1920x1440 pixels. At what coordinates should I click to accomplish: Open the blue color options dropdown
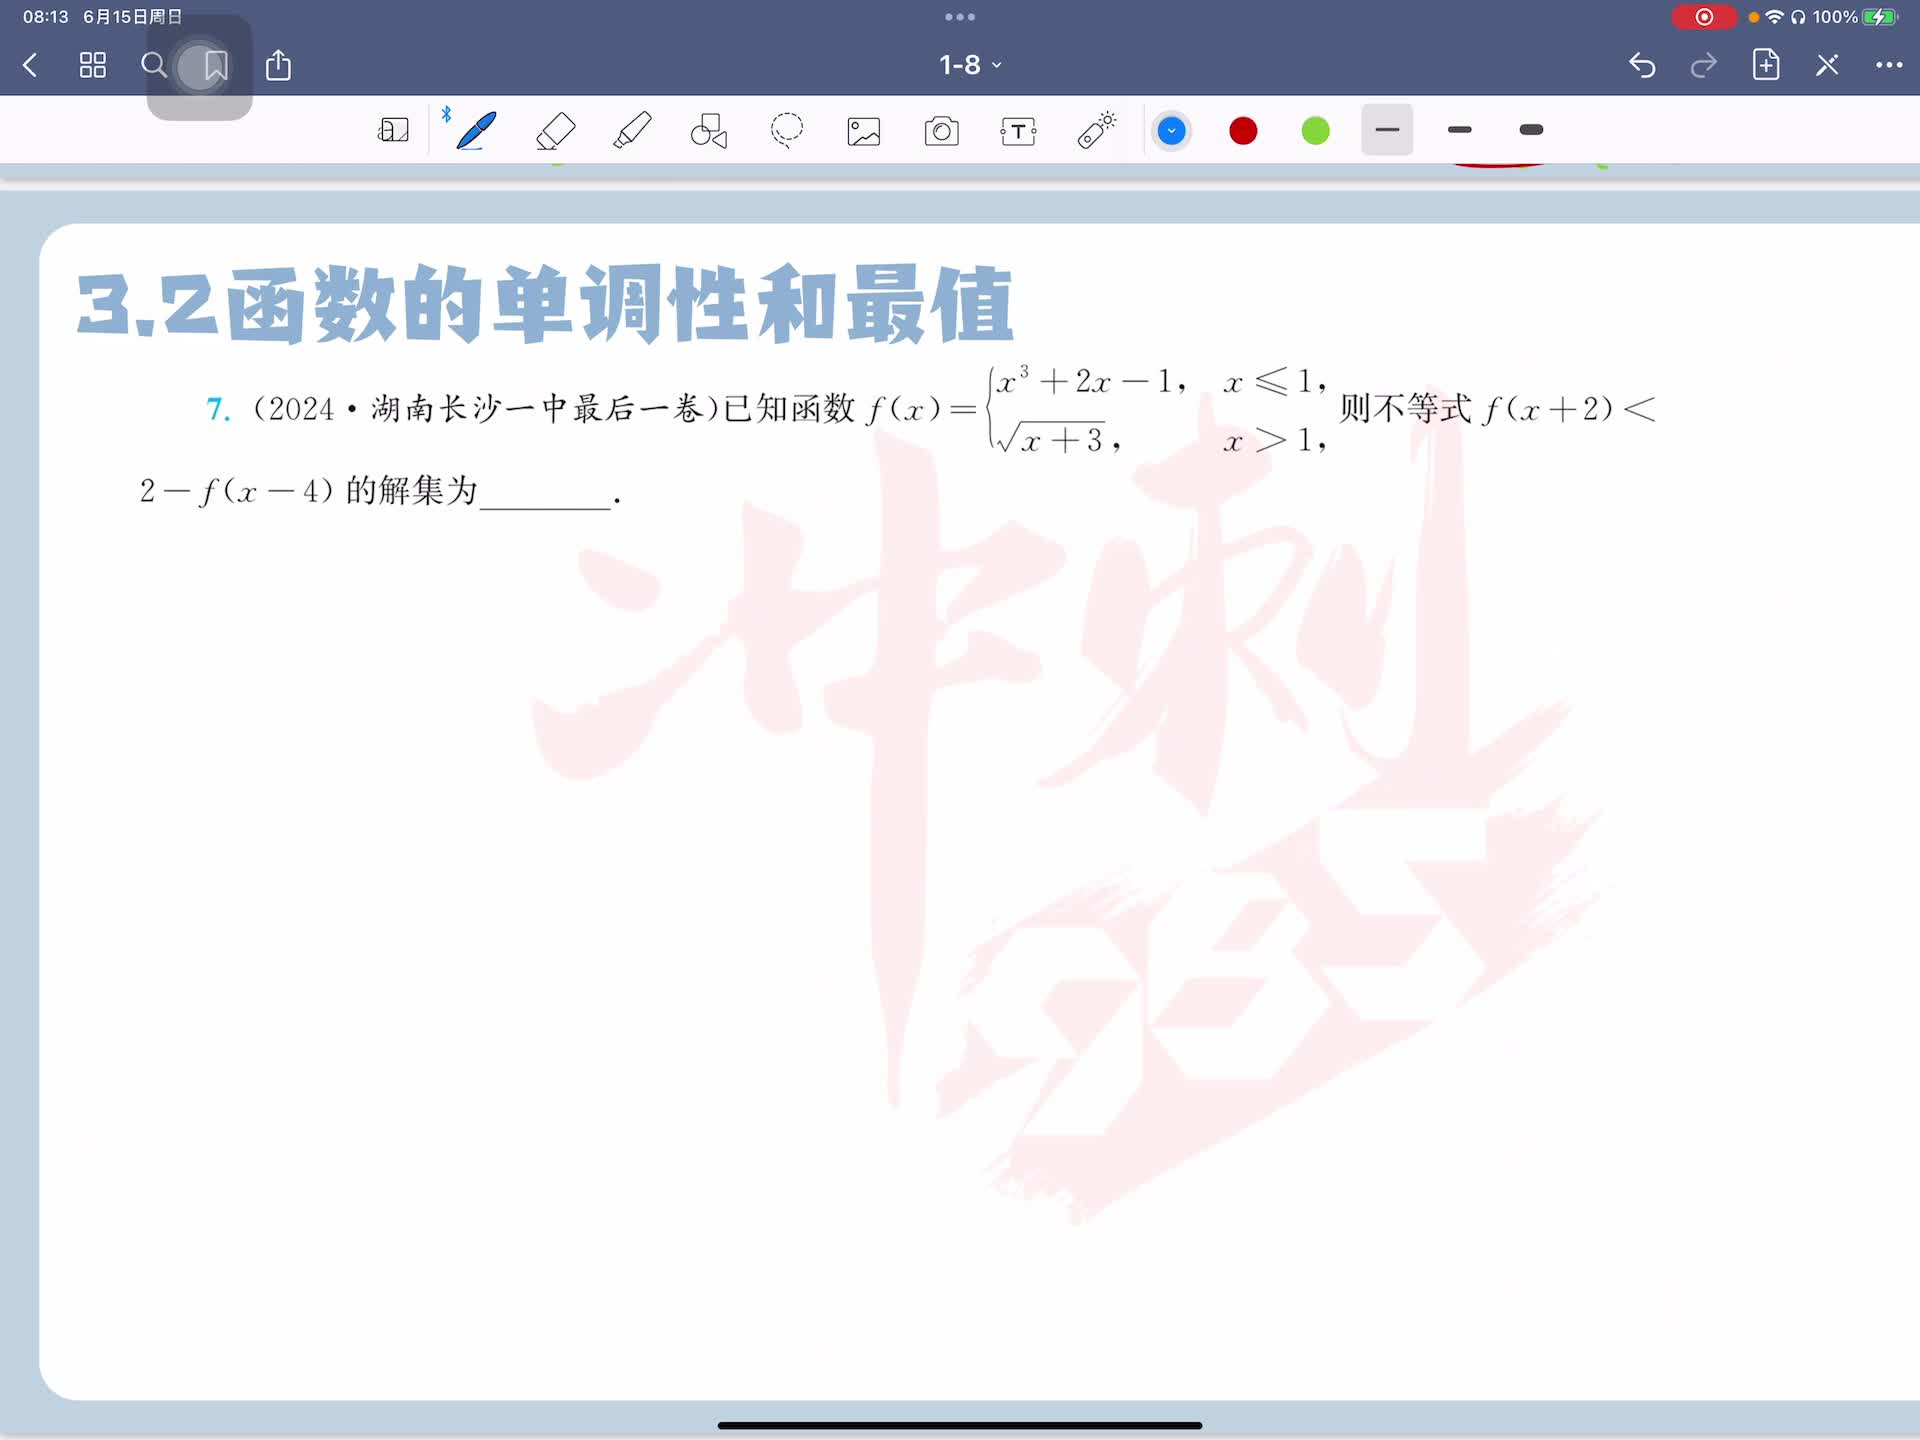point(1171,131)
